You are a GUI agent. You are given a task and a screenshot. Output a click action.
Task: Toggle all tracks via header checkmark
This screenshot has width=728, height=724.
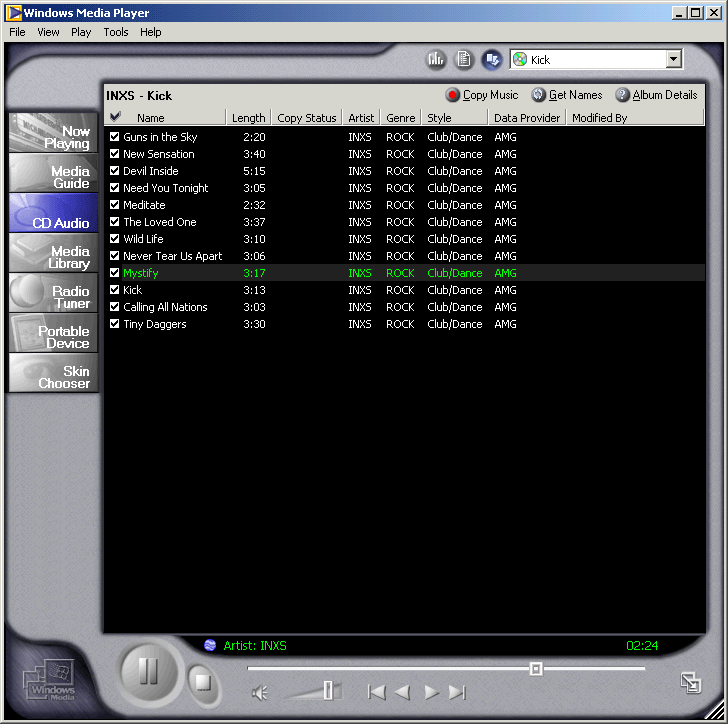(115, 117)
